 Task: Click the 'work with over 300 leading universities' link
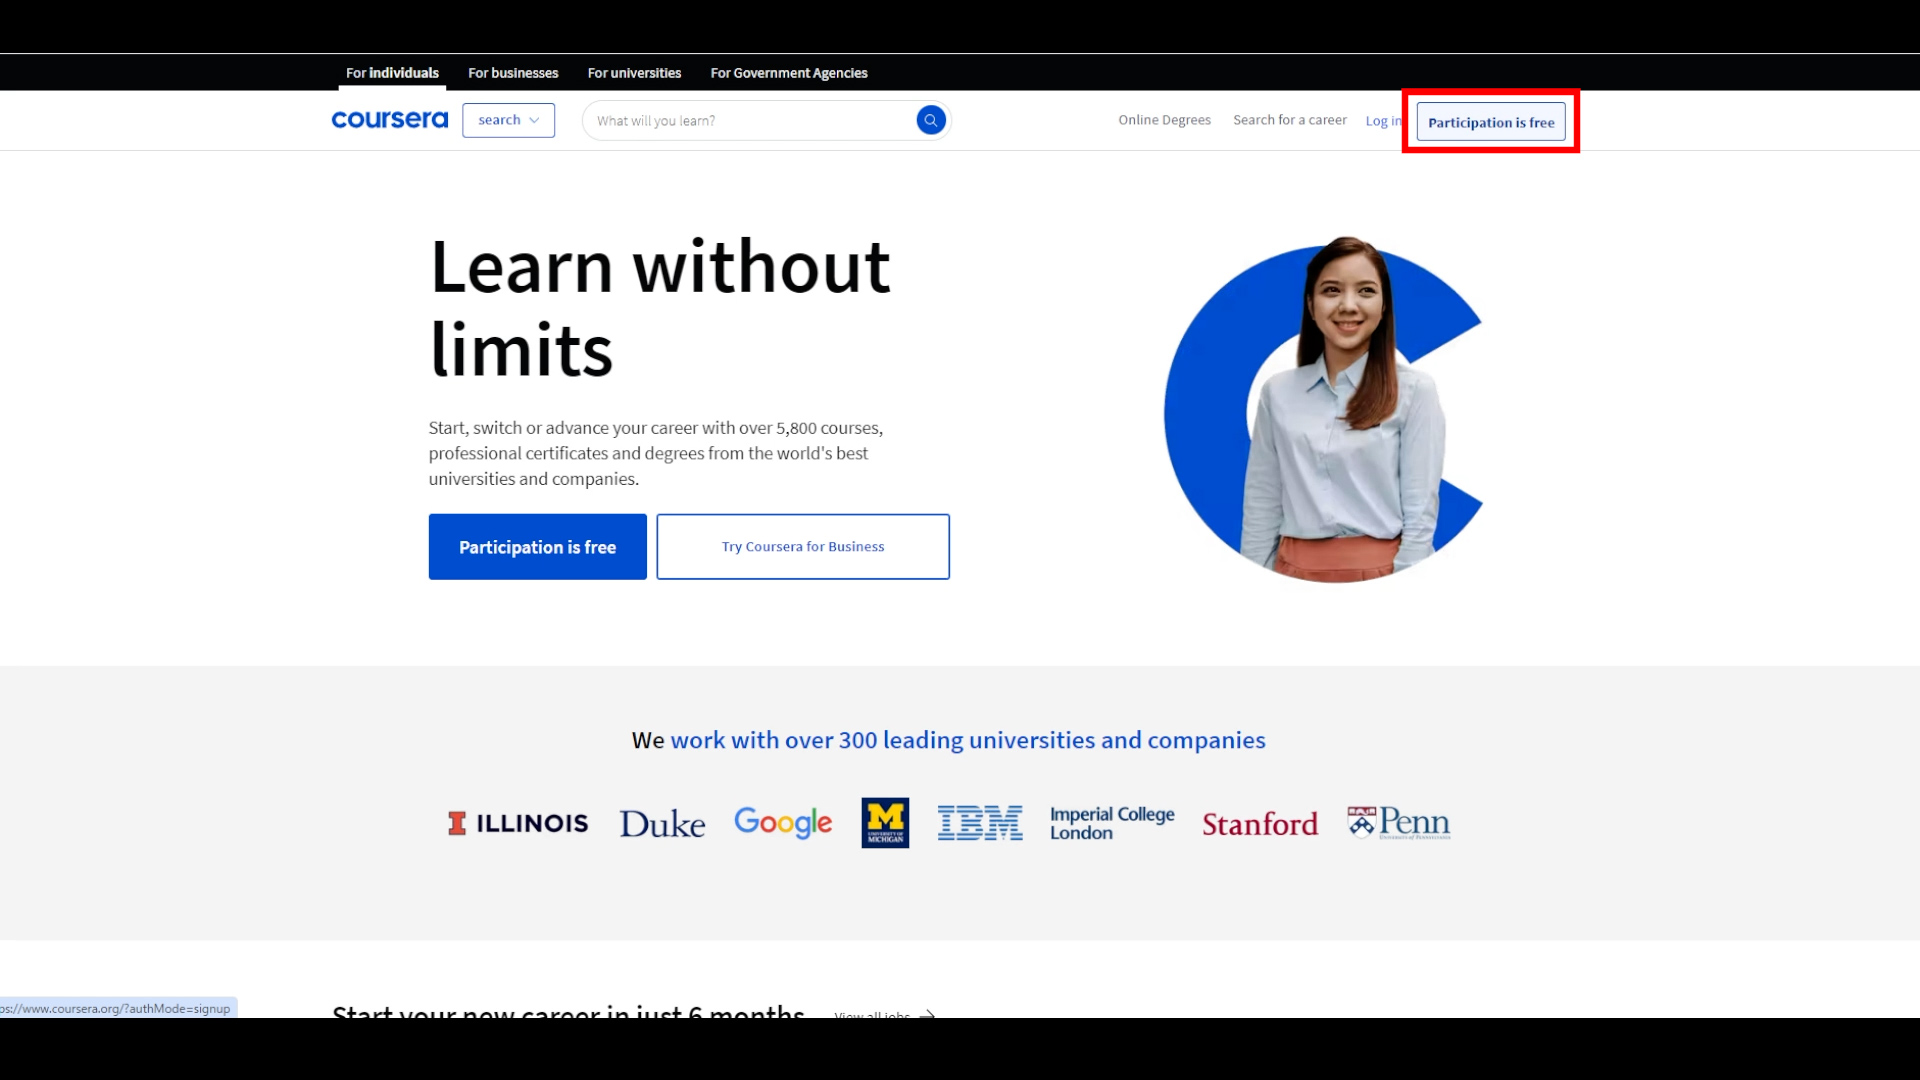pos(967,740)
